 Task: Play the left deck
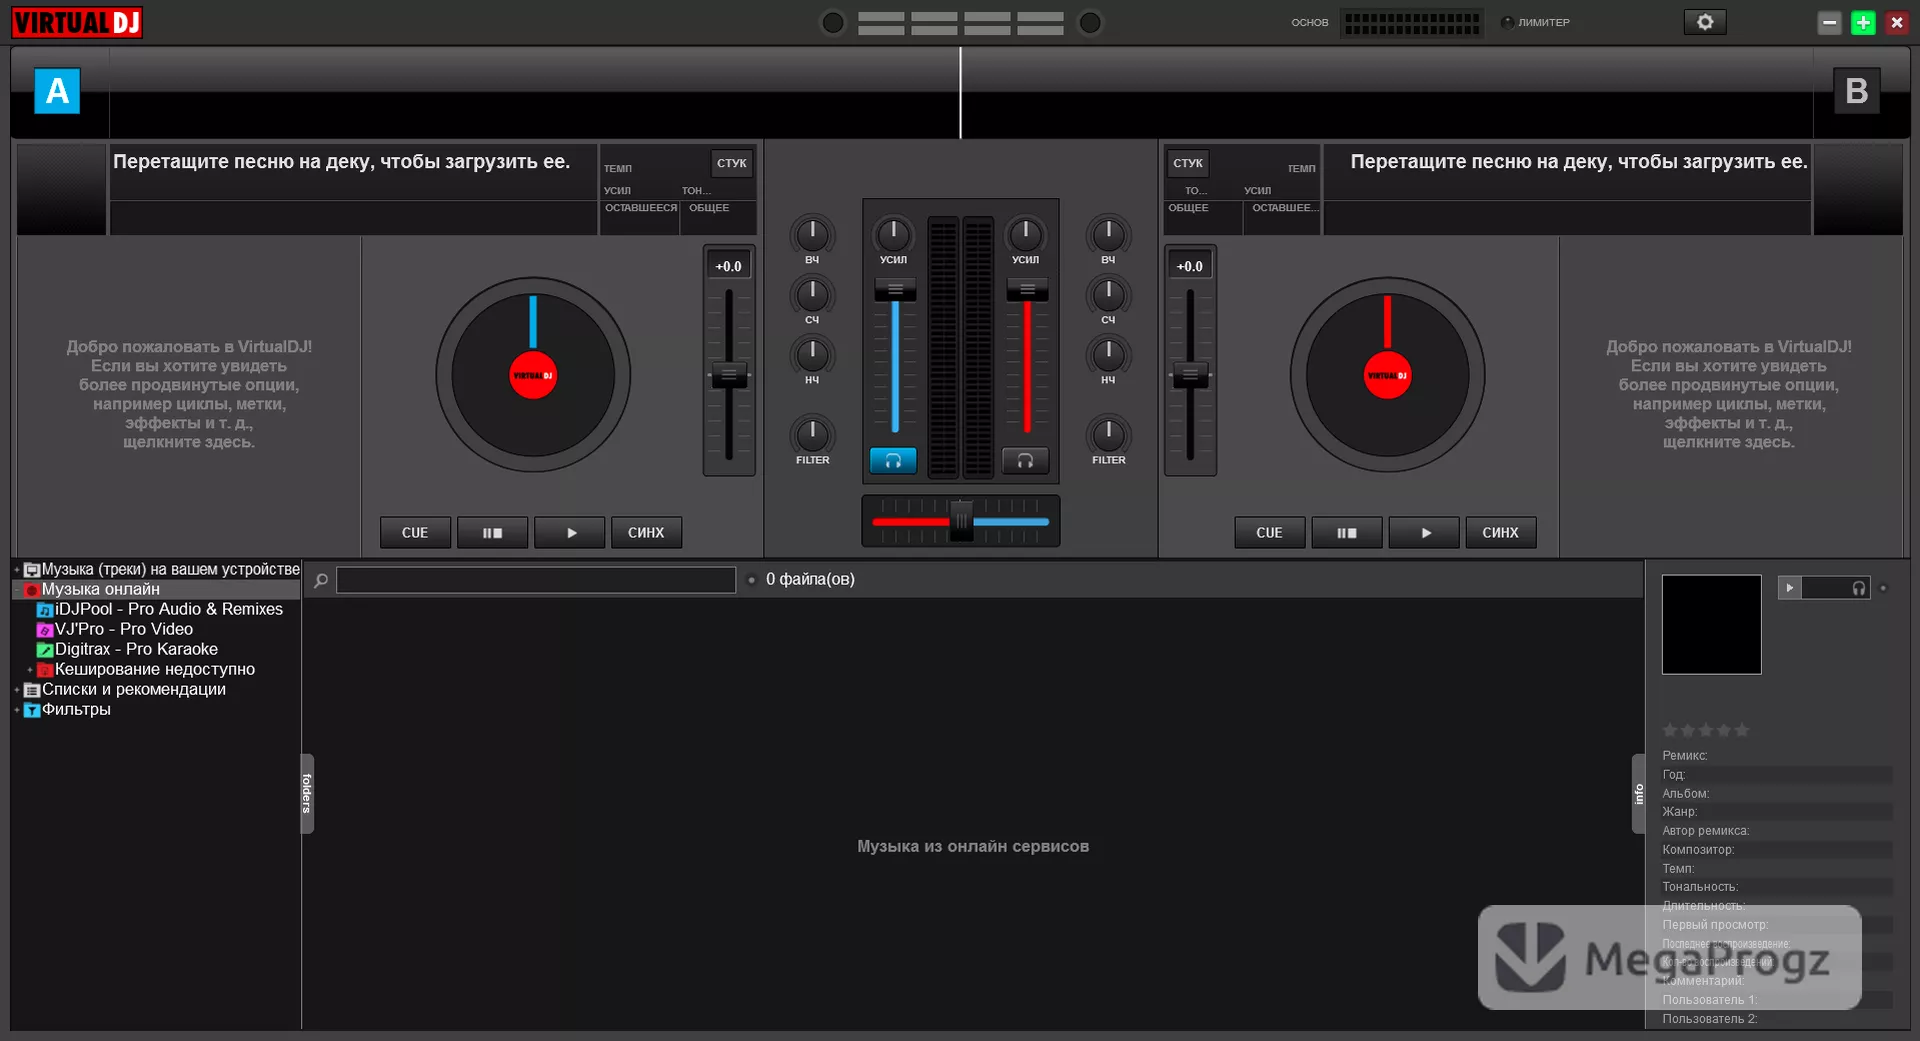[570, 533]
